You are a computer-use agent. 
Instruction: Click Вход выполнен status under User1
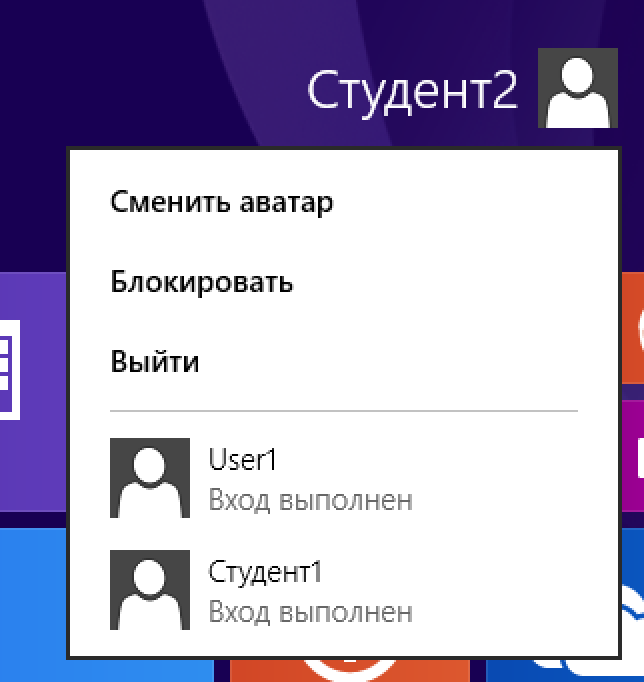click(x=310, y=500)
